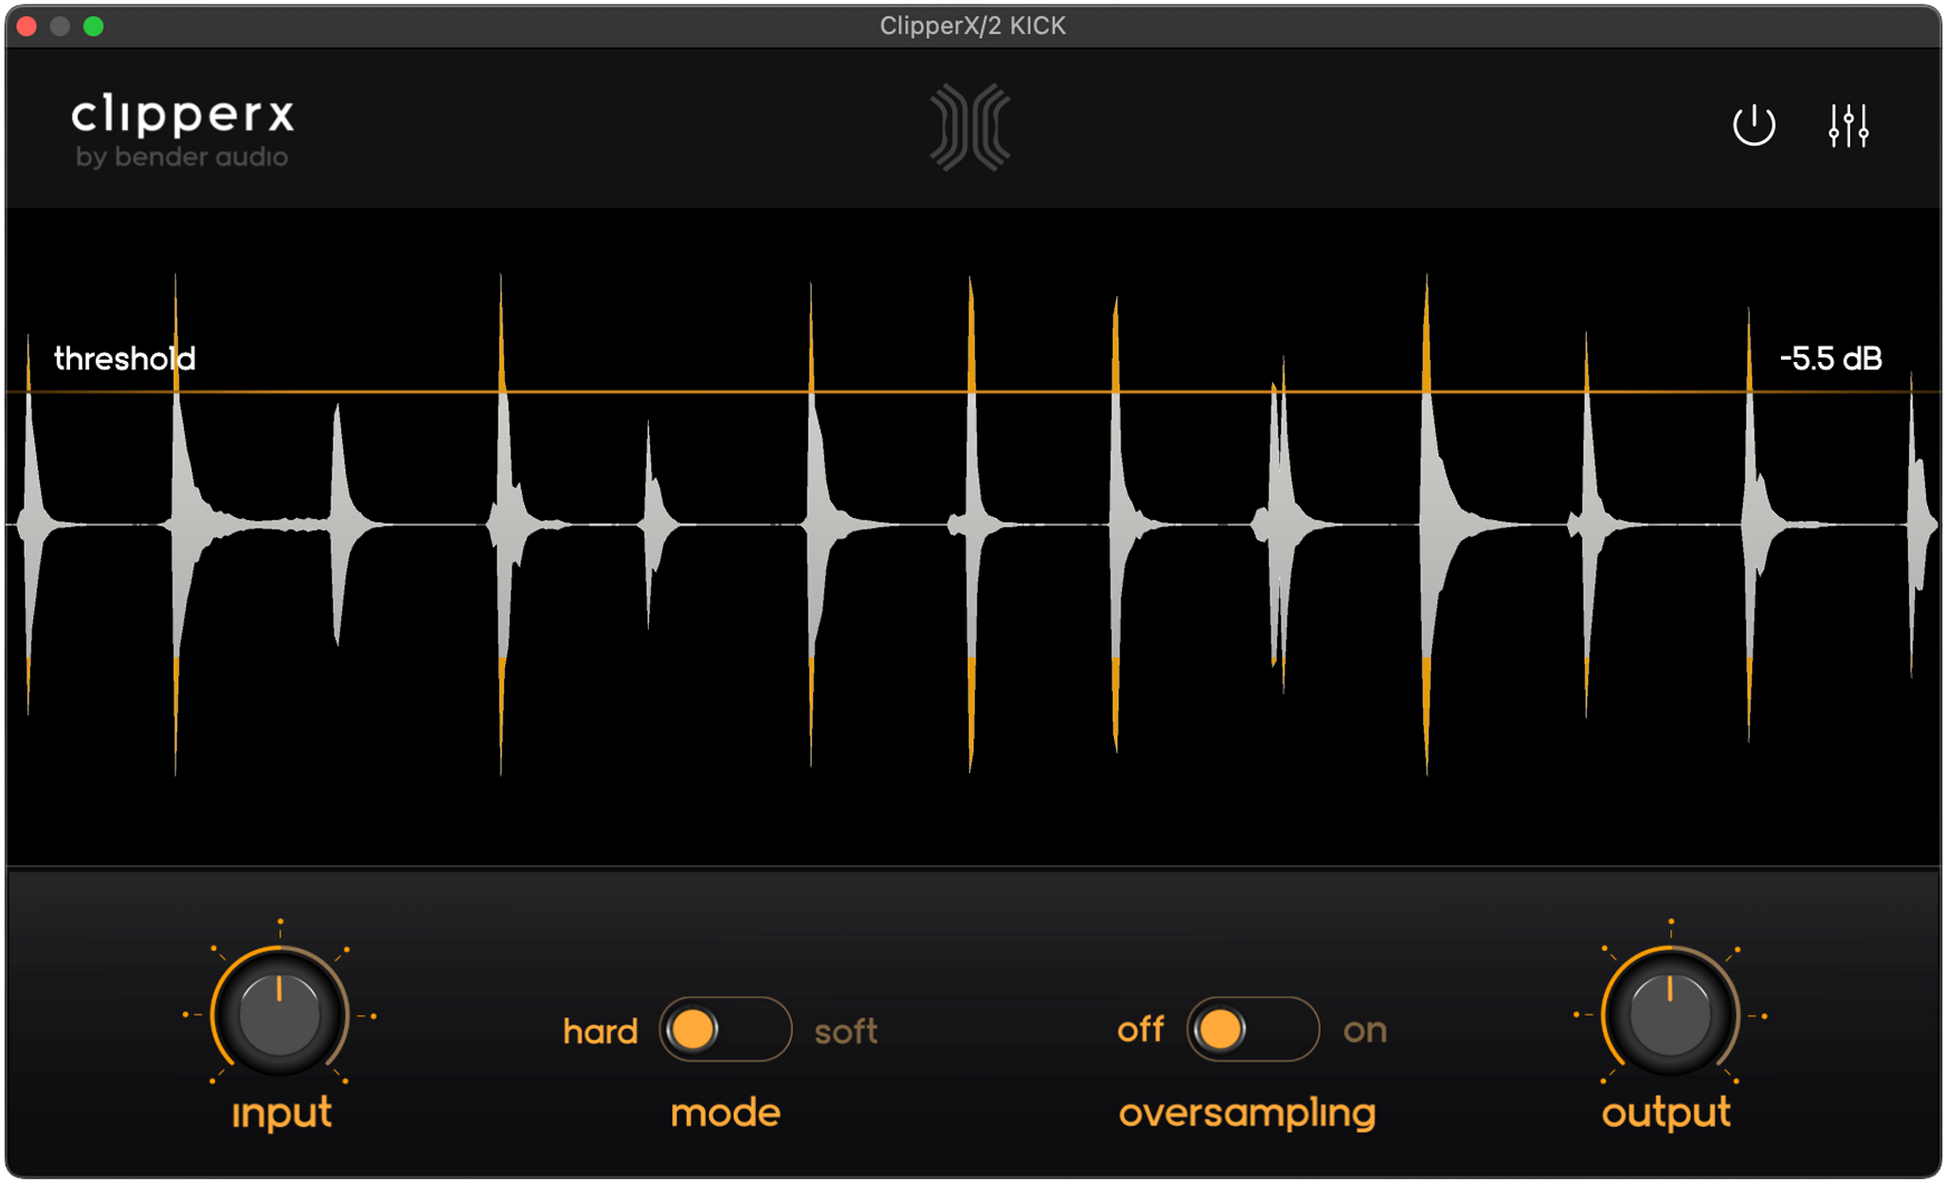Click the input label under knob

282,1113
